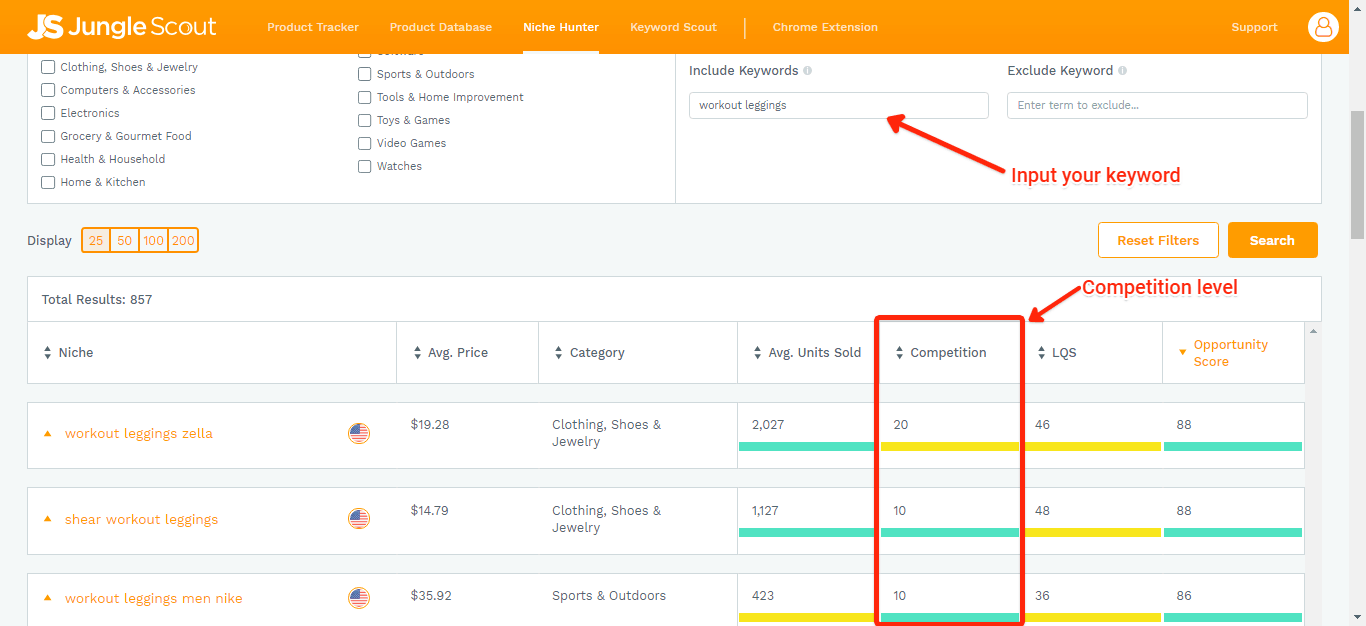This screenshot has width=1366, height=626.
Task: Check the Video Games category box
Action: [365, 143]
